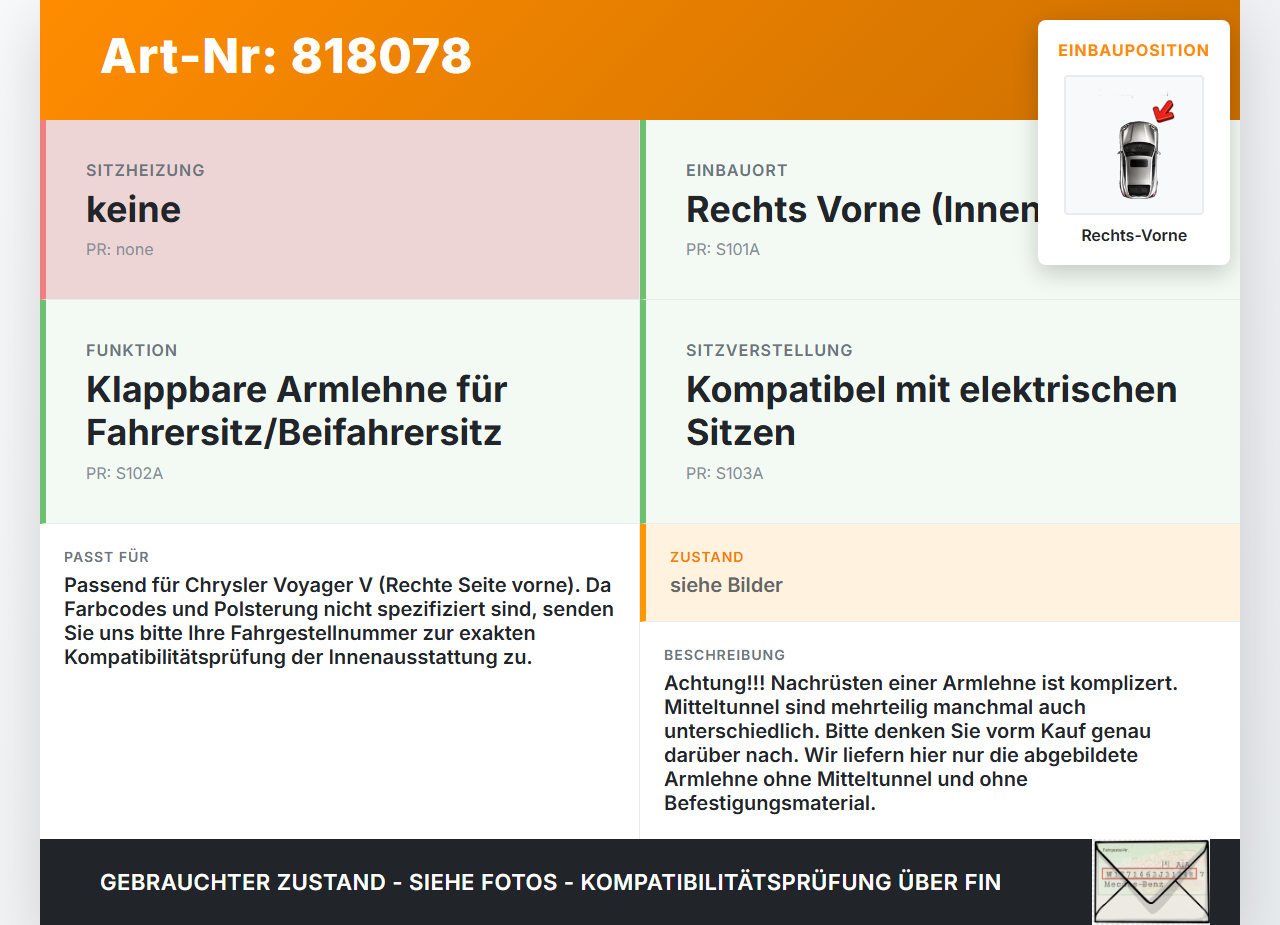
Task: Click the PR: S103A code
Action: (x=724, y=473)
